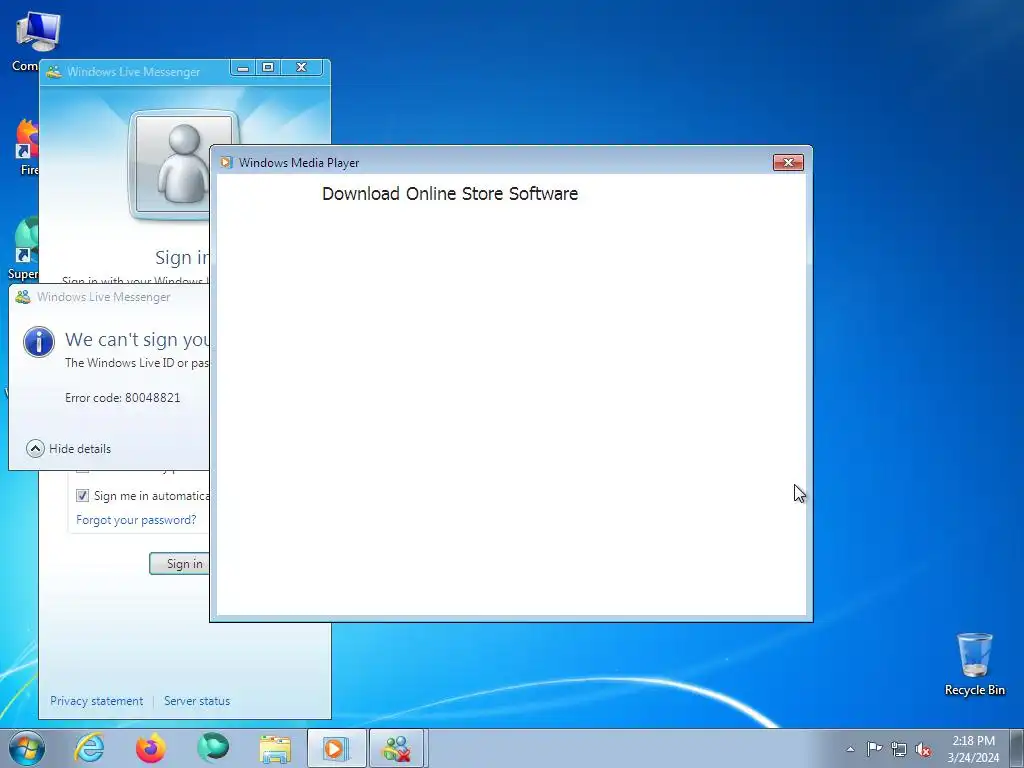Click the Download Online Store Software heading
The width and height of the screenshot is (1024, 768).
[x=450, y=193]
